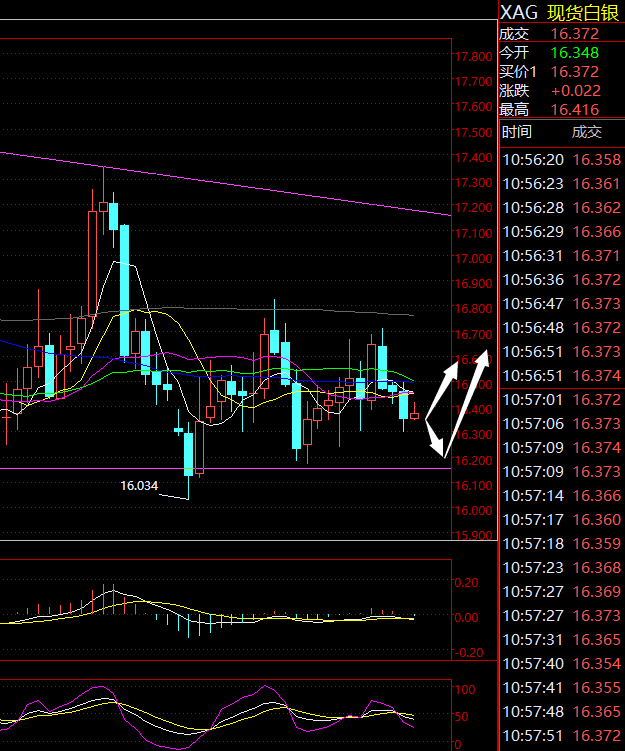This screenshot has height=751, width=625.
Task: Select the 10:56:31 tick row
Action: 562,255
